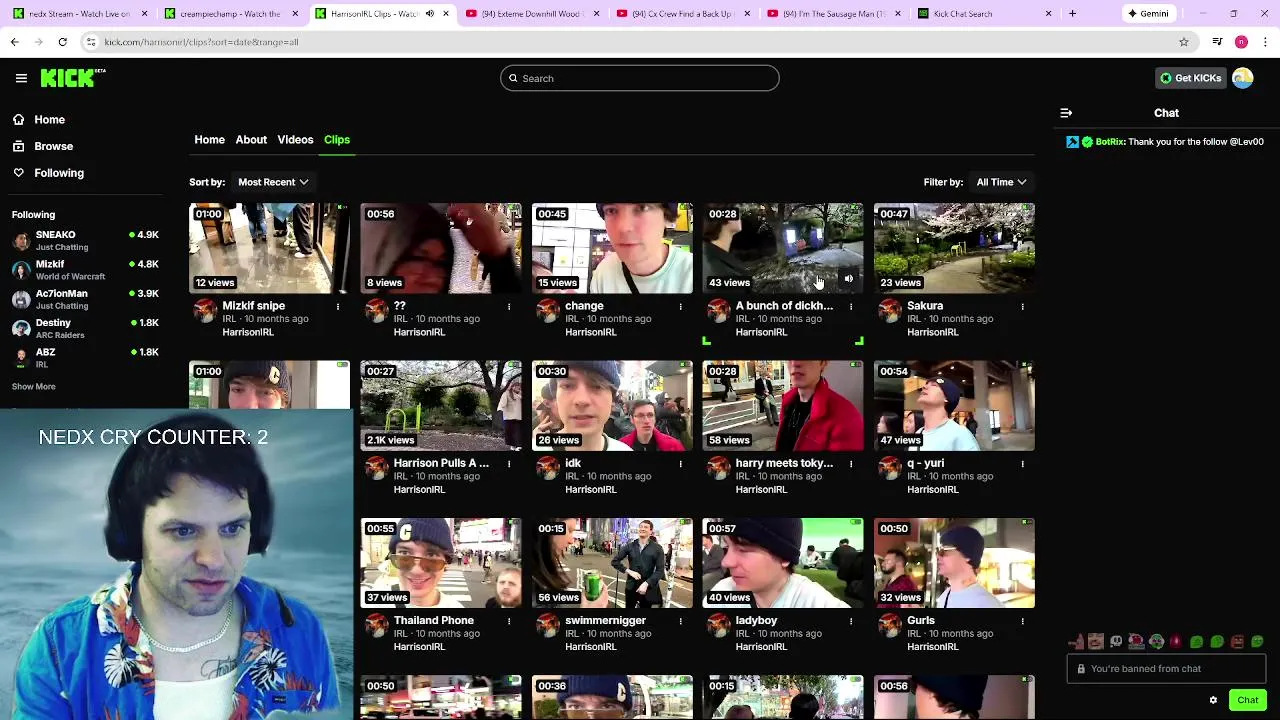
Task: Open chat settings gear icon
Action: coord(1213,700)
